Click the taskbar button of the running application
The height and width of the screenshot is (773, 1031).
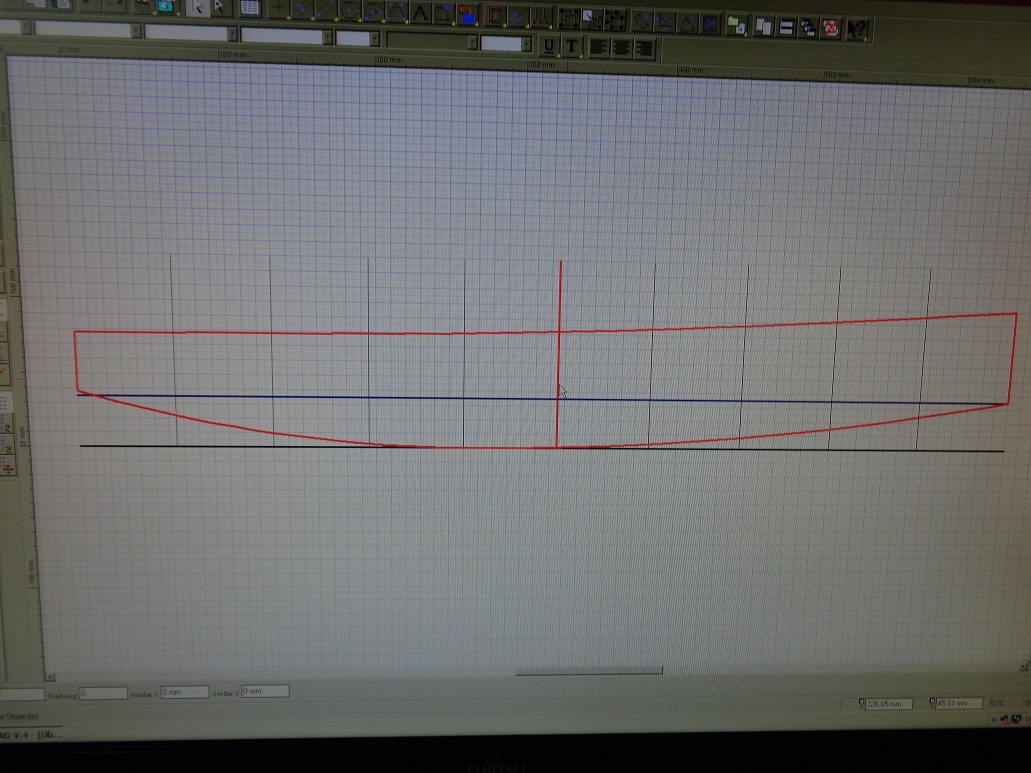pos(35,735)
